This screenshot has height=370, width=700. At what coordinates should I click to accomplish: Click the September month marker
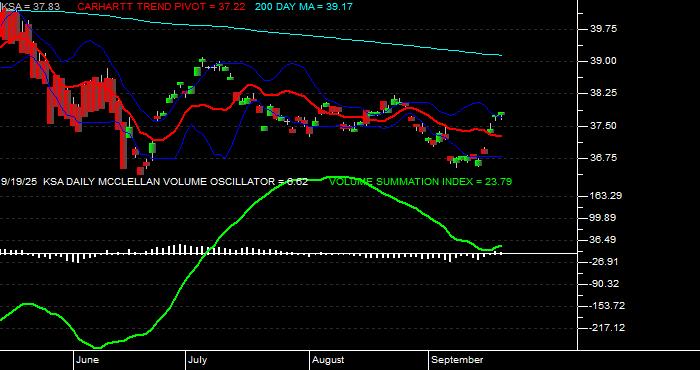[458, 360]
